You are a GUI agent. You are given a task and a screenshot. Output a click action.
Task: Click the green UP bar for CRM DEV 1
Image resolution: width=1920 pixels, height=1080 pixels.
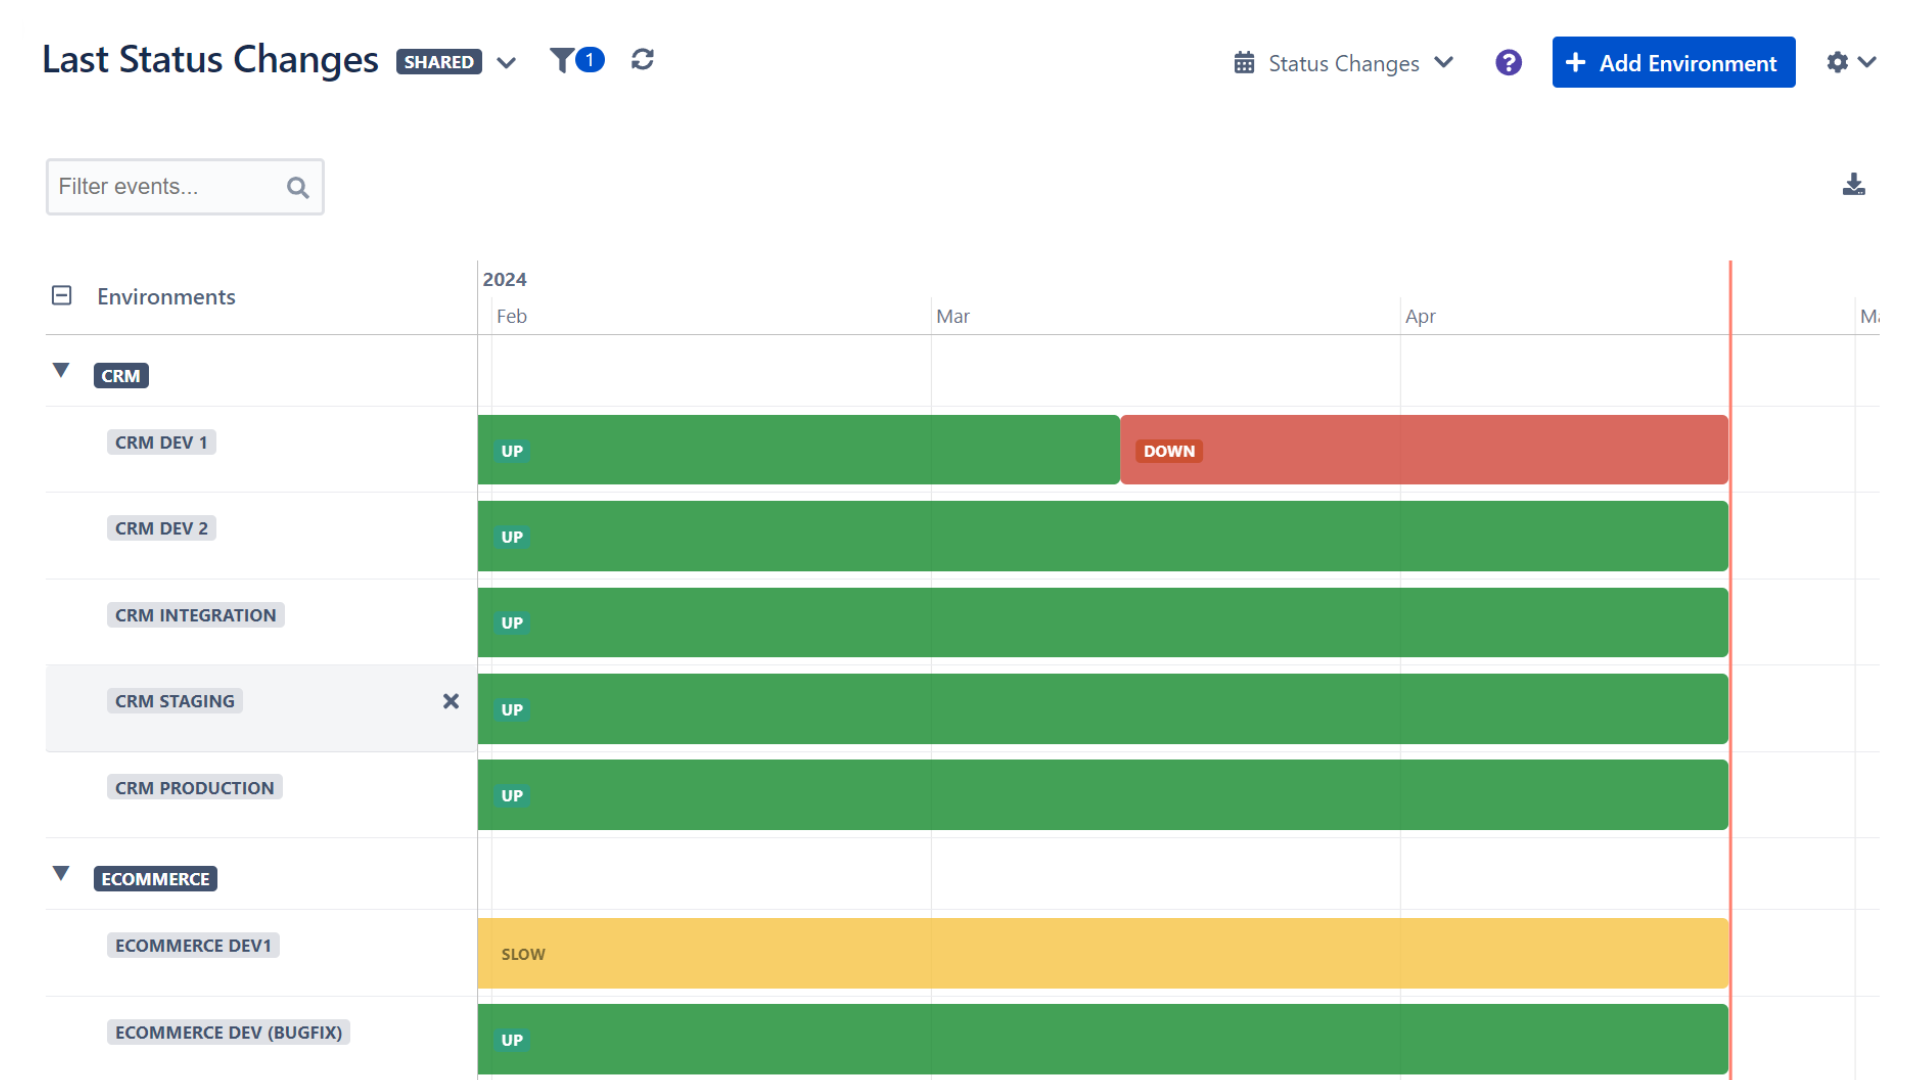798,450
